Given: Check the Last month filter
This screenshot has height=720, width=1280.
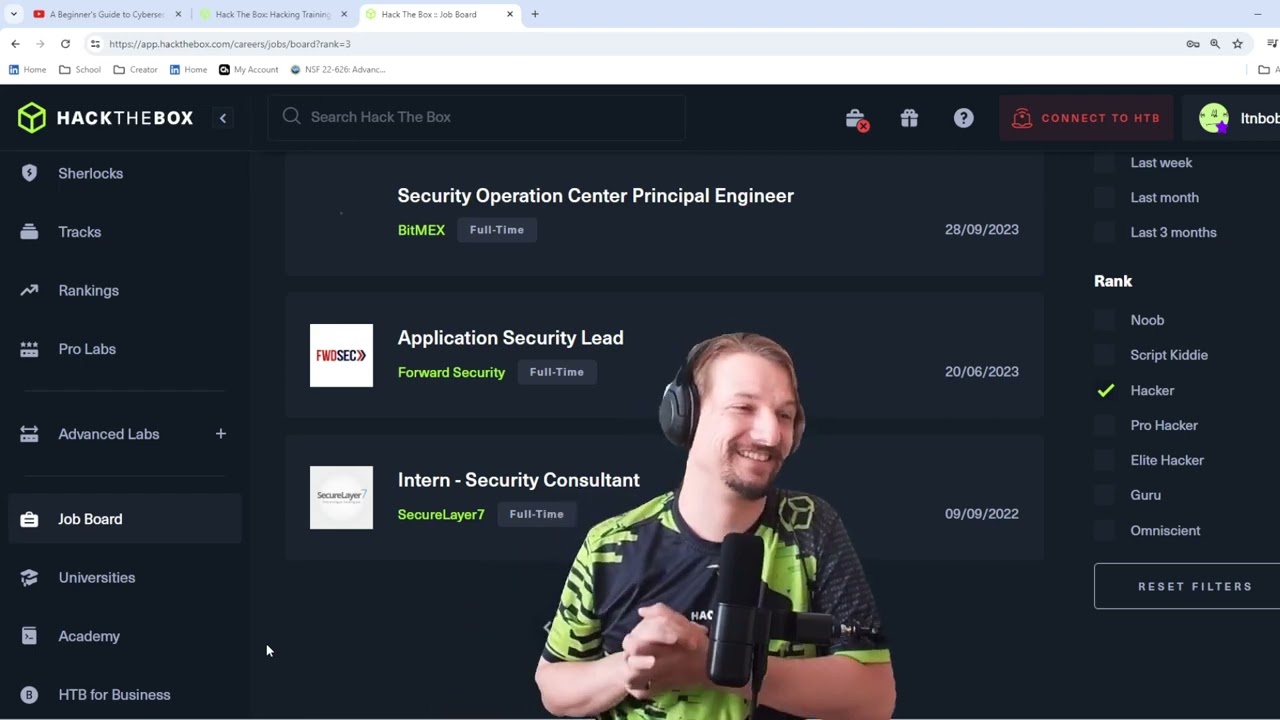Looking at the screenshot, I should (1104, 198).
